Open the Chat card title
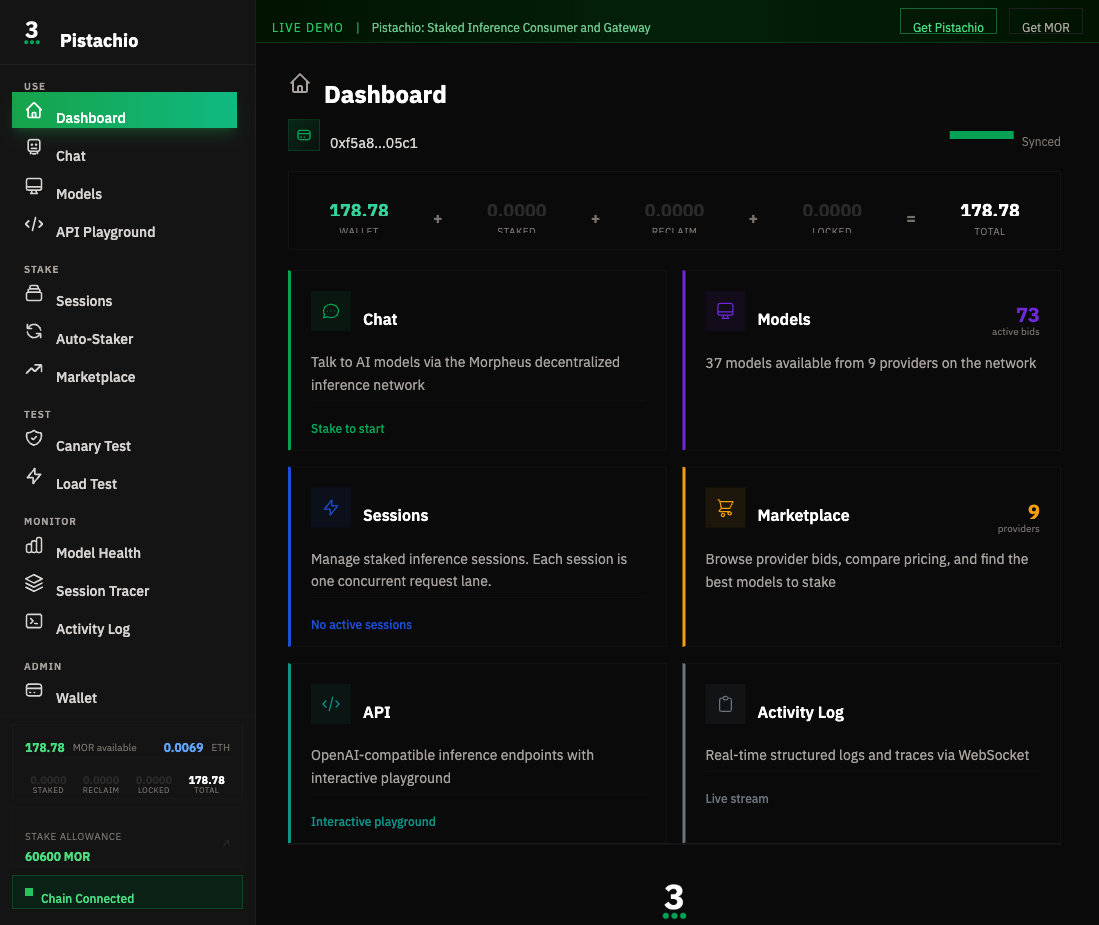This screenshot has width=1099, height=925. click(380, 320)
